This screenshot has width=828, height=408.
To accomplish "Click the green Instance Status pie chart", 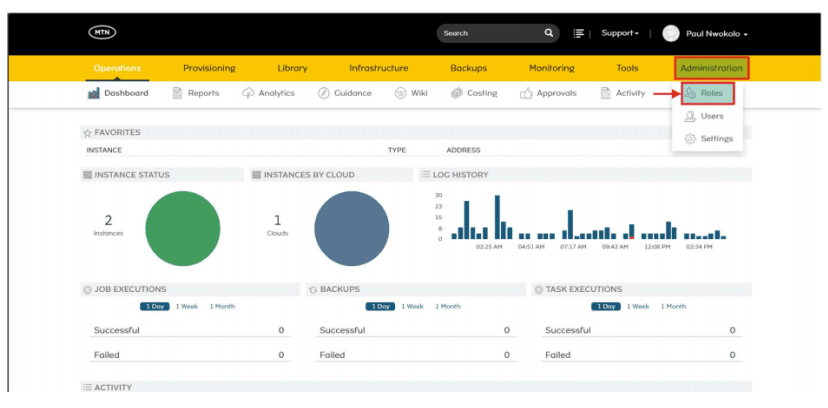I will pos(183,229).
